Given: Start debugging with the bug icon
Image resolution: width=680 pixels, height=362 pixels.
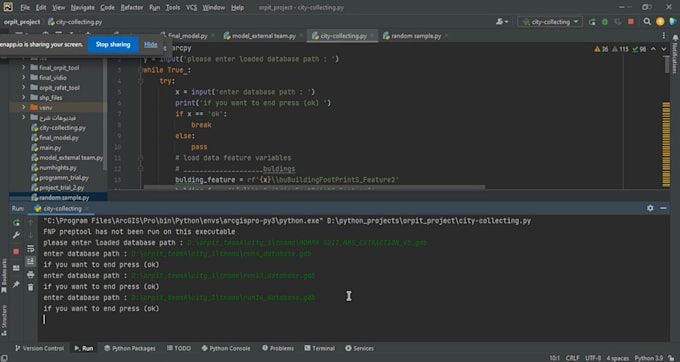Looking at the screenshot, I should pos(605,22).
